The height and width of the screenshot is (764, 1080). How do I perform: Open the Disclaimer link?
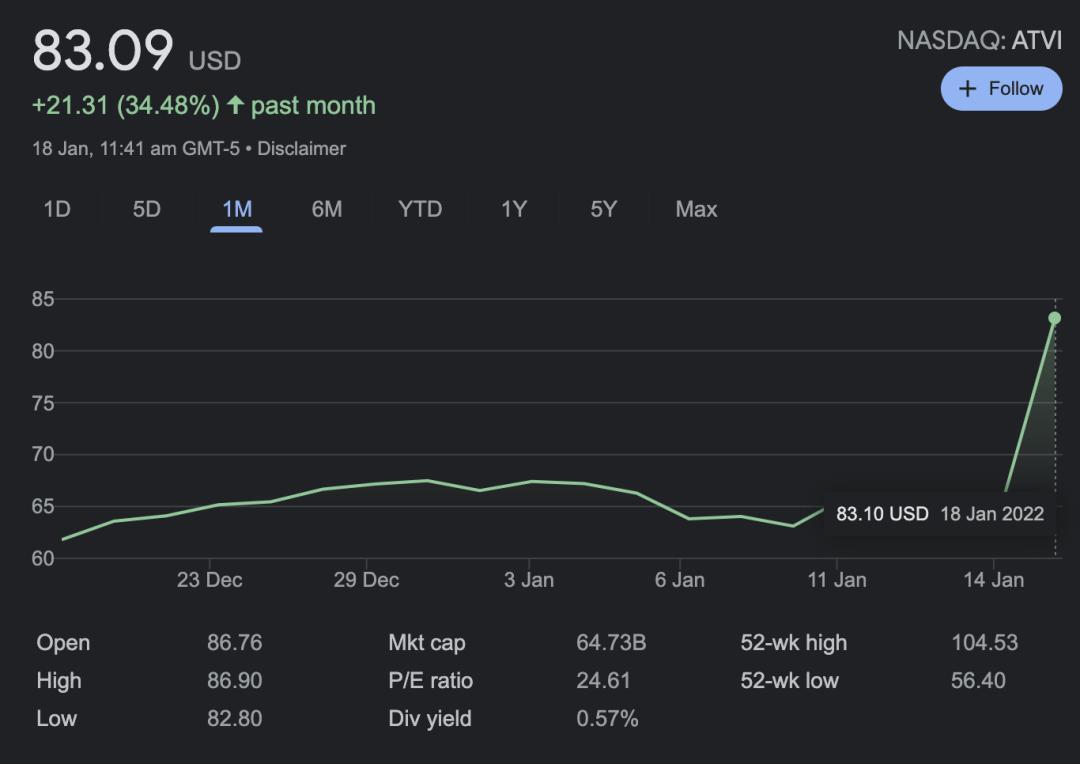click(302, 148)
